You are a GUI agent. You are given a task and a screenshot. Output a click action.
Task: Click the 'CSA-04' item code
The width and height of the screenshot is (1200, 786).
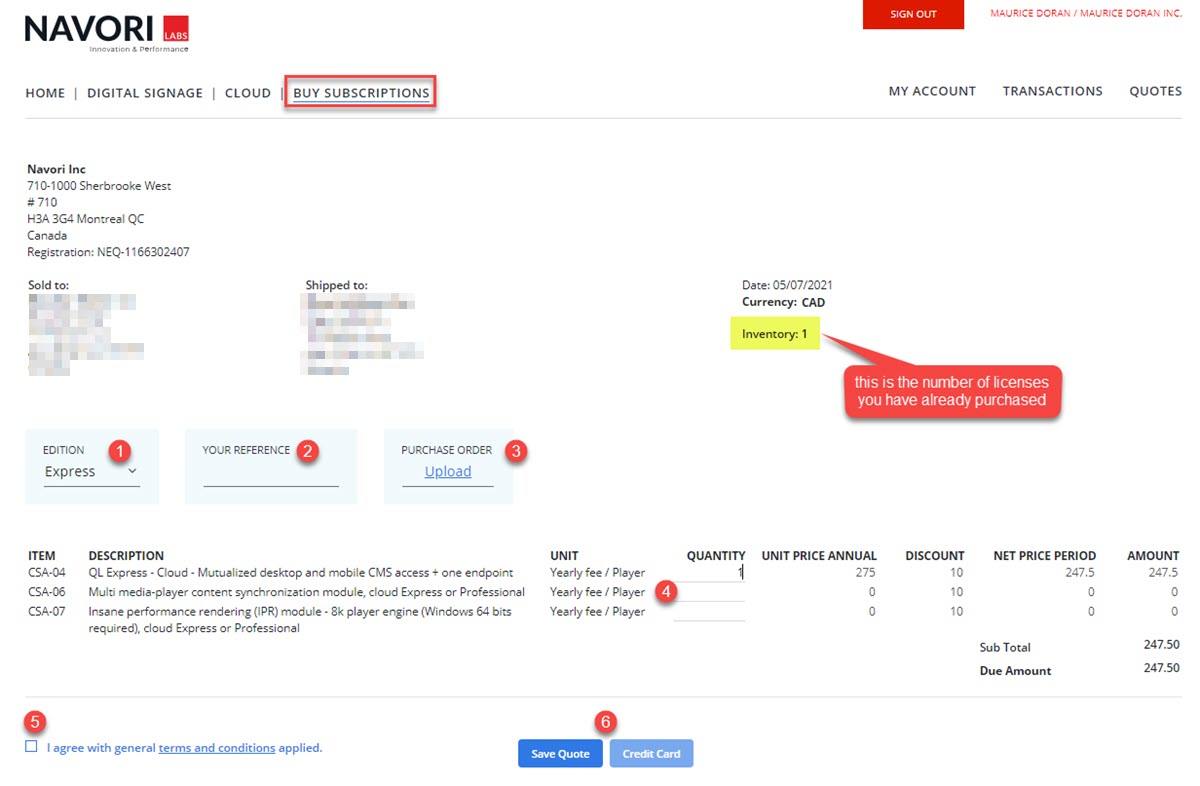[47, 573]
